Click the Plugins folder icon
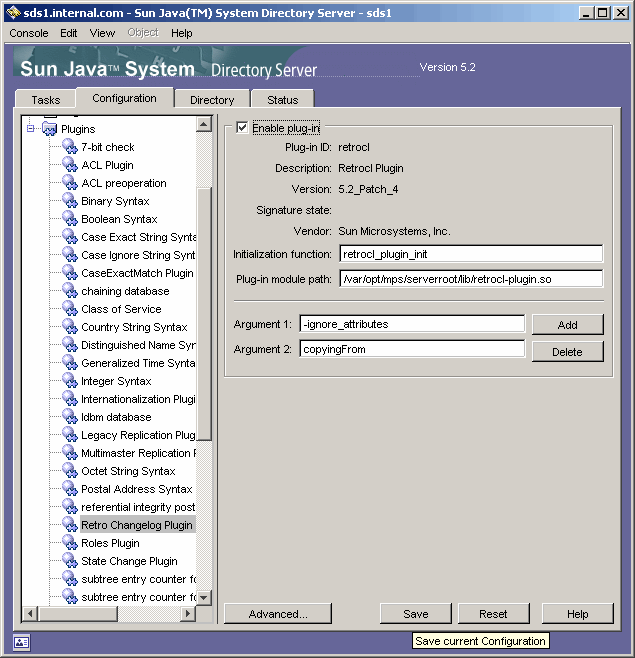Screen dimensions: 635x658 (x=50, y=129)
